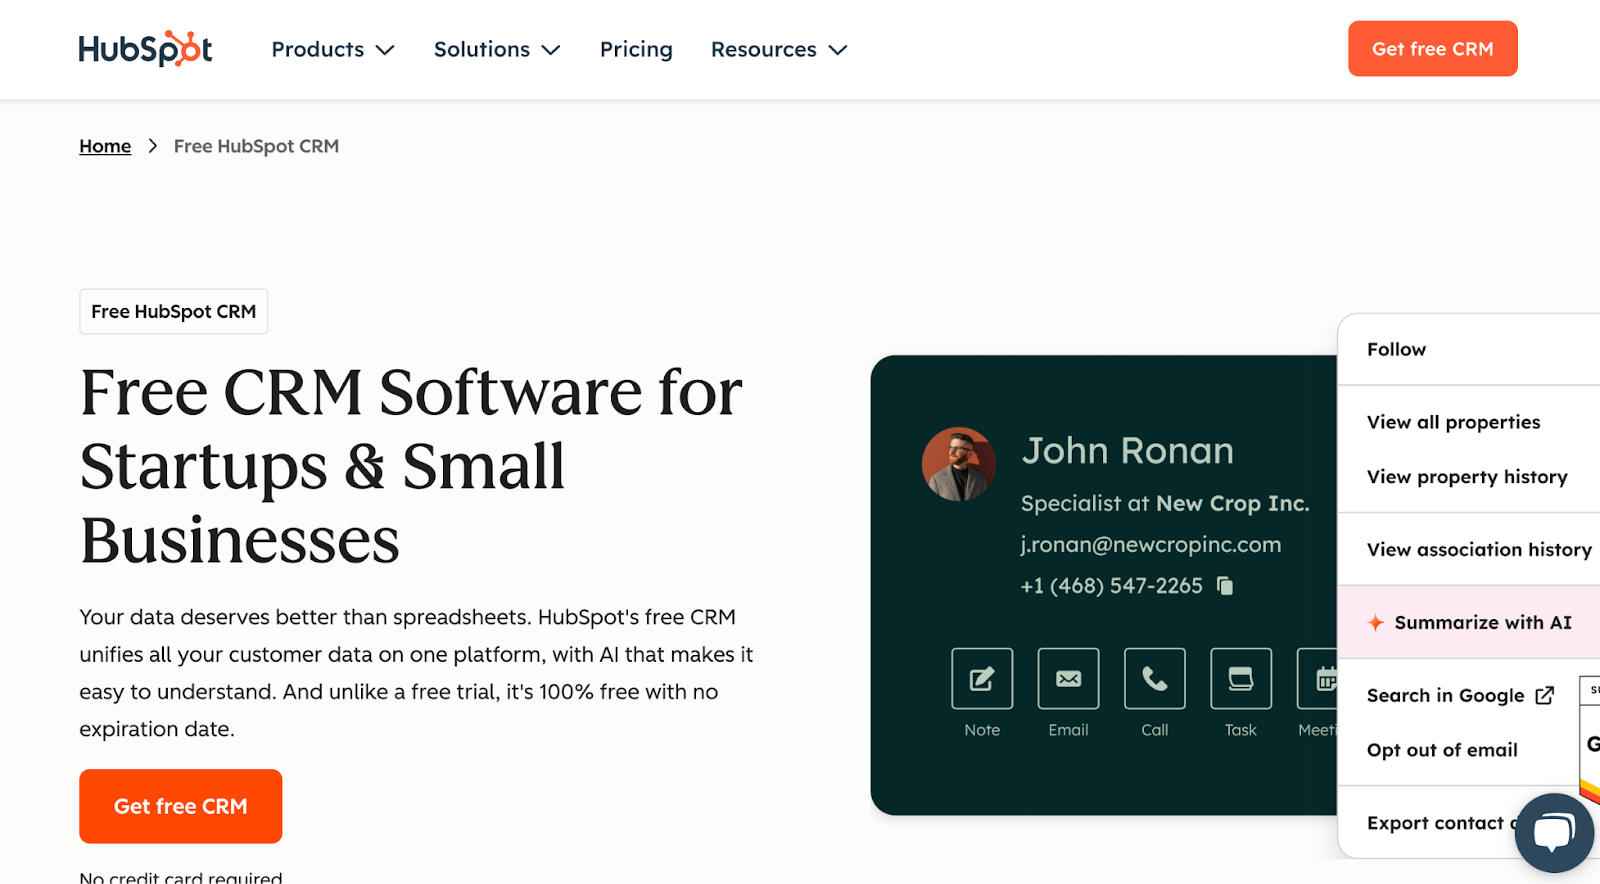The image size is (1600, 884).
Task: Click the New Crop Inc. company name
Action: (1232, 503)
